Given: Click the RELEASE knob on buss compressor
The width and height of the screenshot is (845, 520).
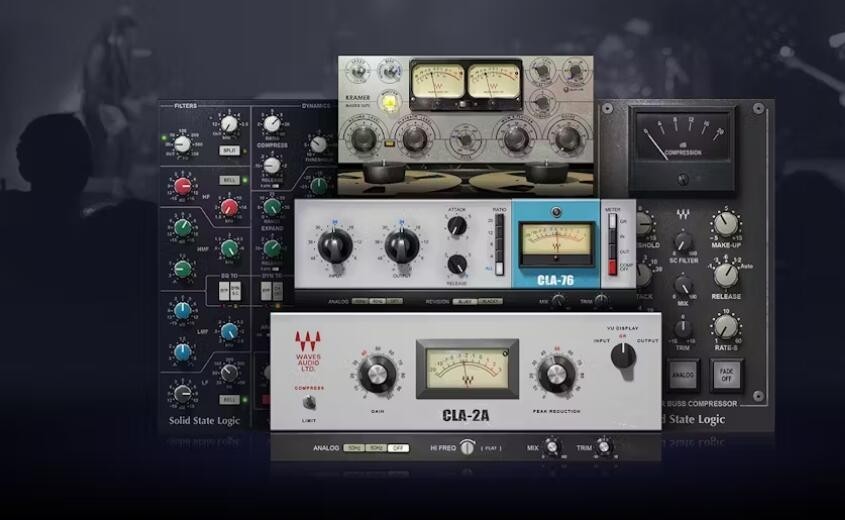Looking at the screenshot, I should coord(726,275).
